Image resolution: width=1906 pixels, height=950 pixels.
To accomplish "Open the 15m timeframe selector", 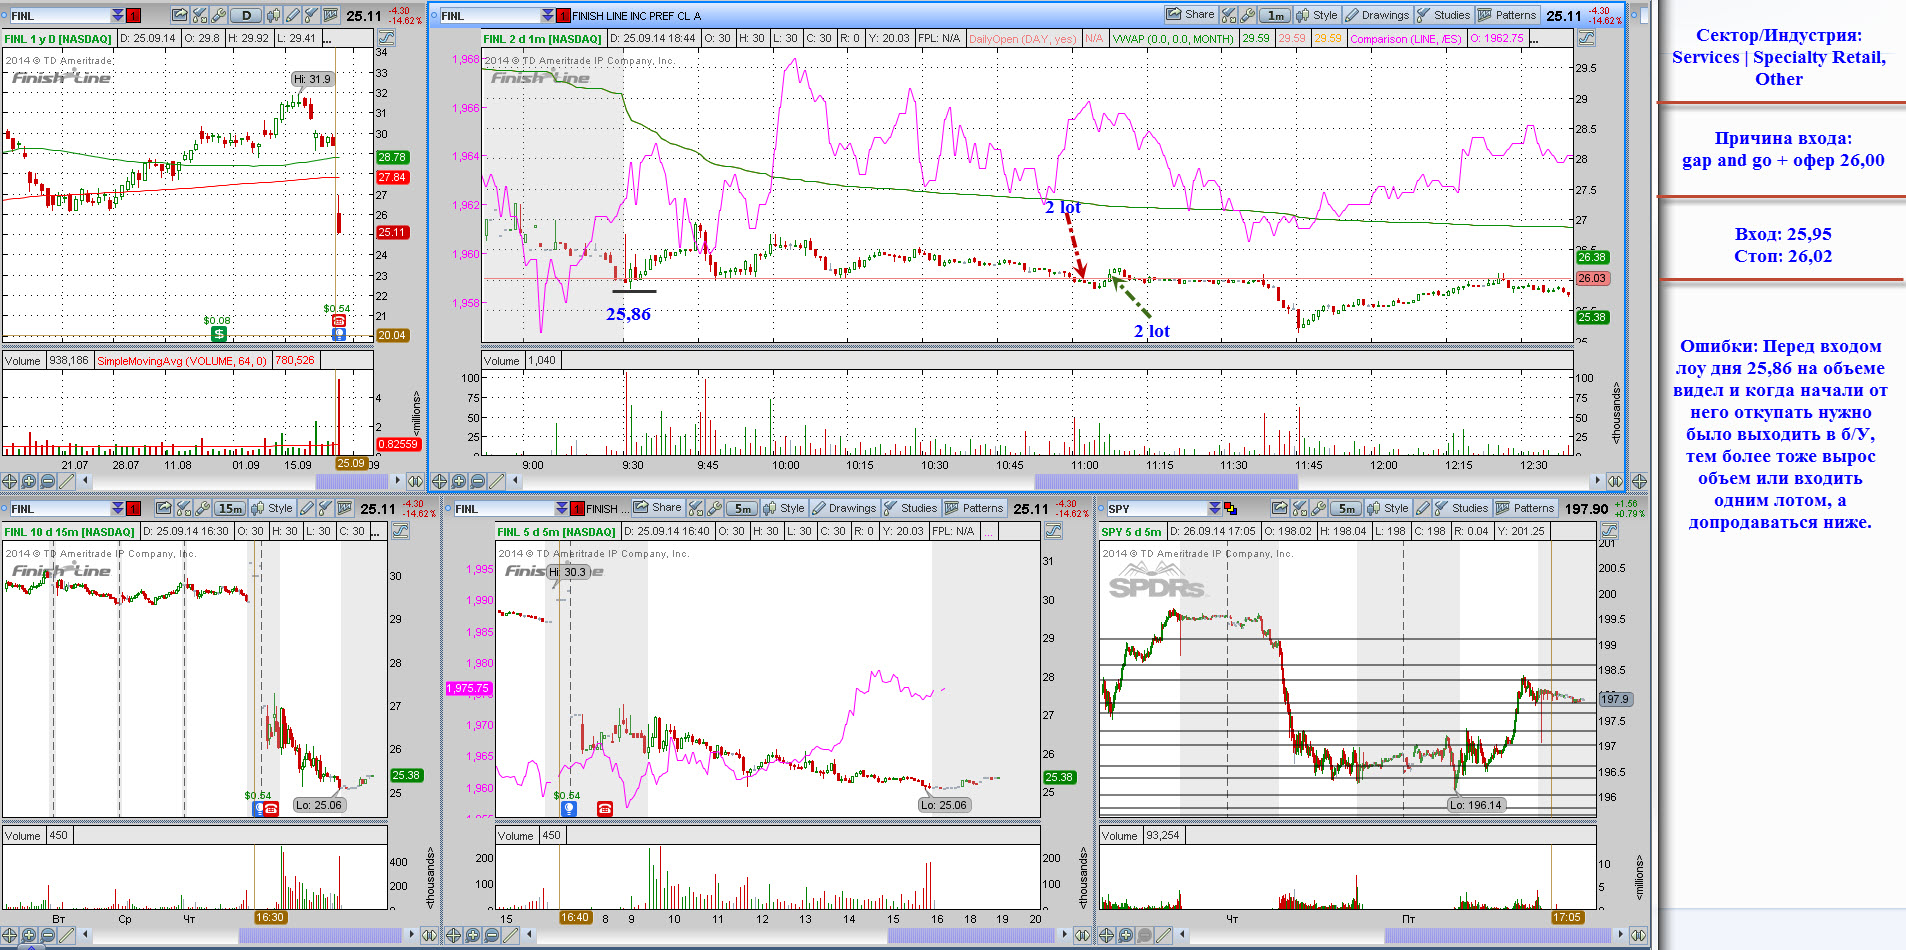I will 230,508.
